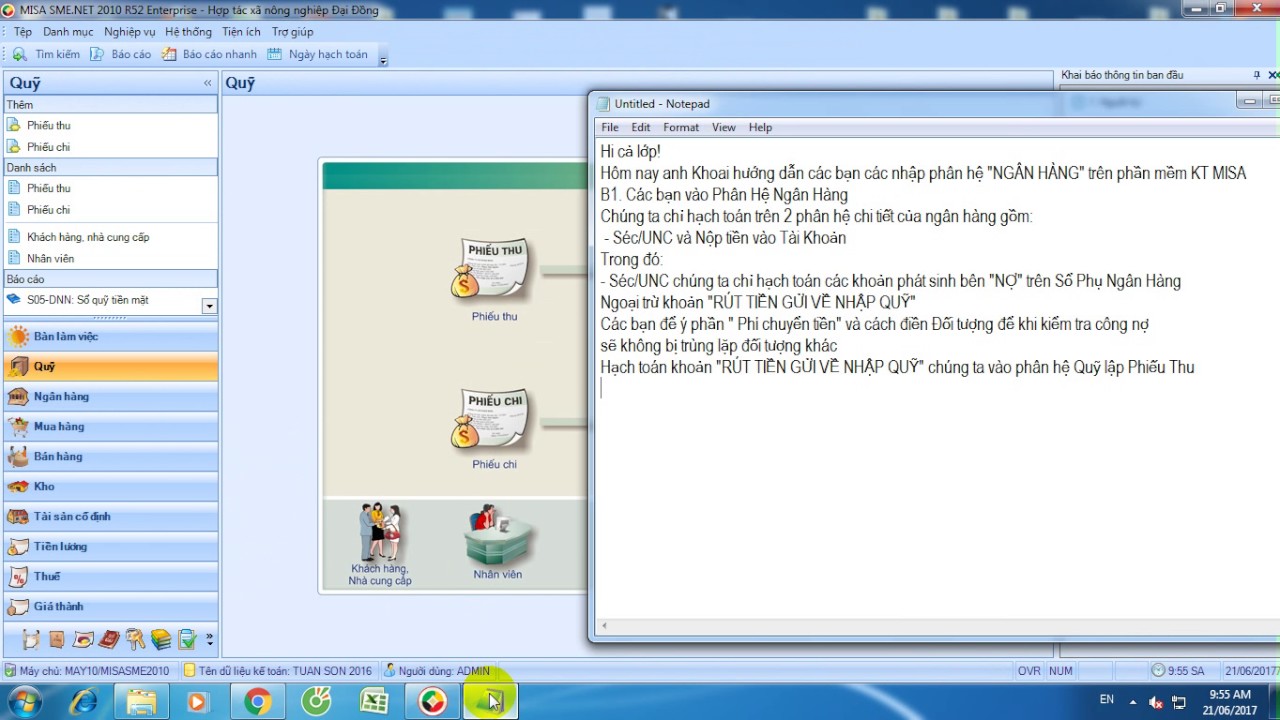Click the stacked books icon in module strip
Screen dimensions: 1280x720
(161, 639)
